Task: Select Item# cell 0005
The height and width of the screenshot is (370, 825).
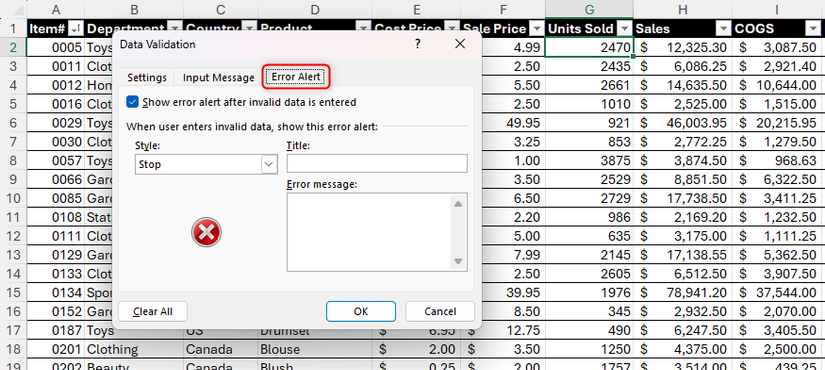Action: coord(55,47)
